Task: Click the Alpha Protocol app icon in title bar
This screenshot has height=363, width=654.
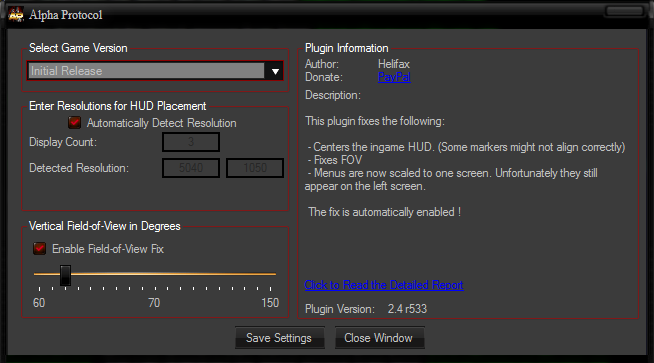Action: coord(16,15)
